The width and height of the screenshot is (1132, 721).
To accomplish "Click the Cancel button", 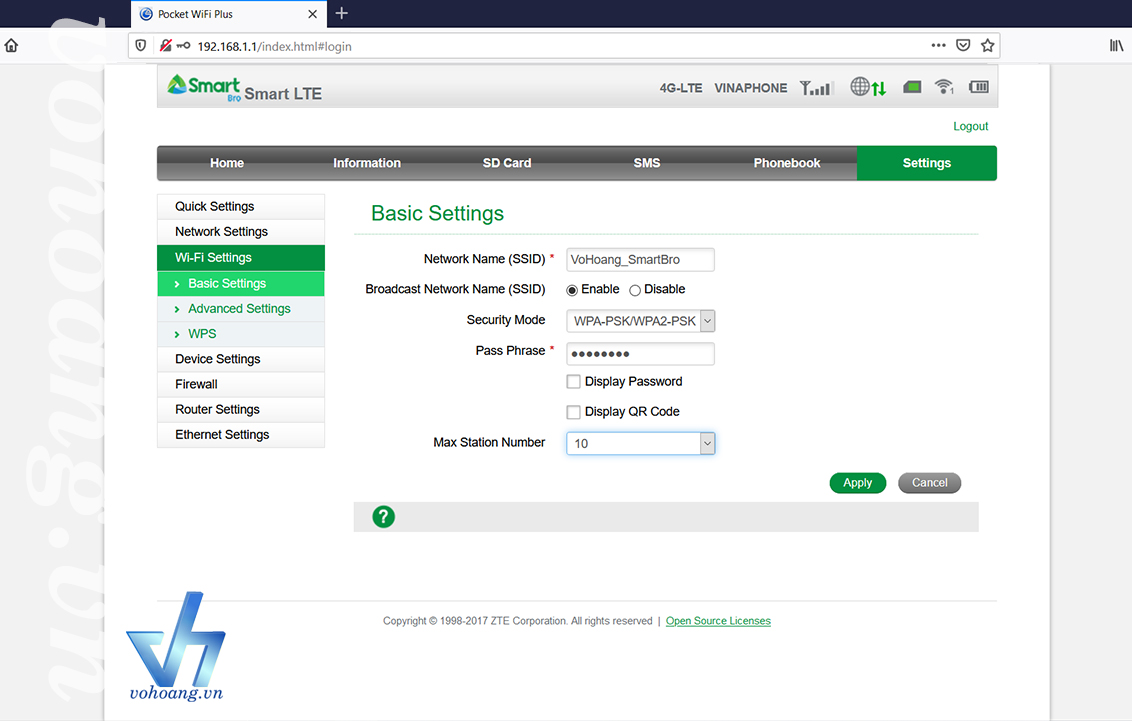I will click(x=929, y=483).
